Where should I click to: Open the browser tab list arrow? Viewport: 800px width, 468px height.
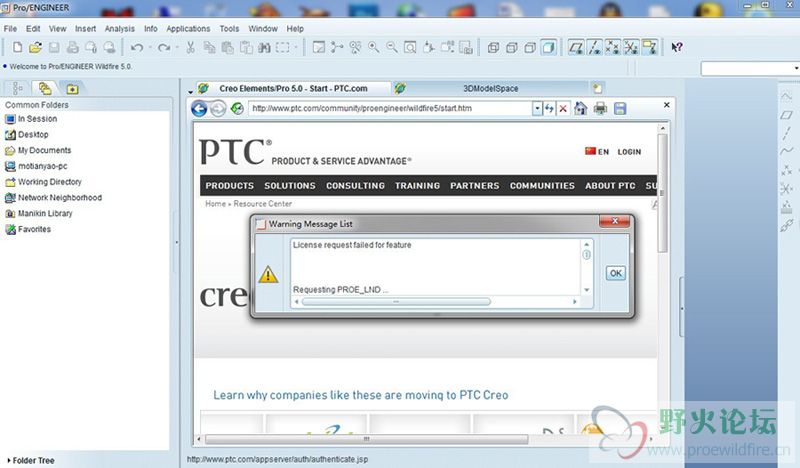click(x=190, y=92)
